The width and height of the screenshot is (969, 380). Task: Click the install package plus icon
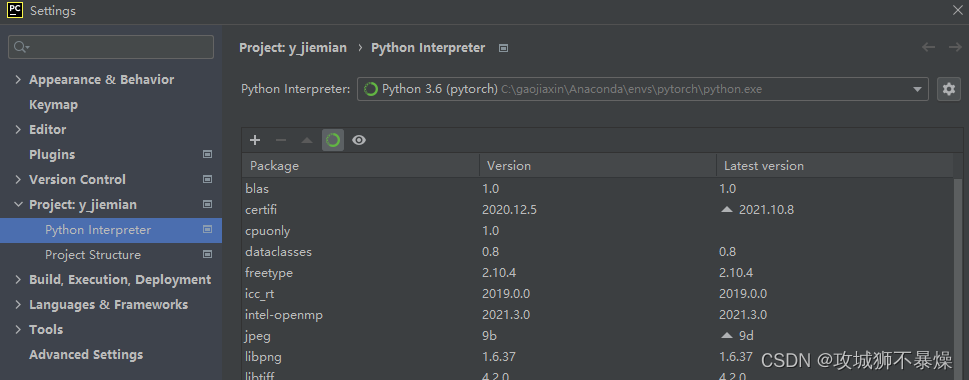(255, 140)
